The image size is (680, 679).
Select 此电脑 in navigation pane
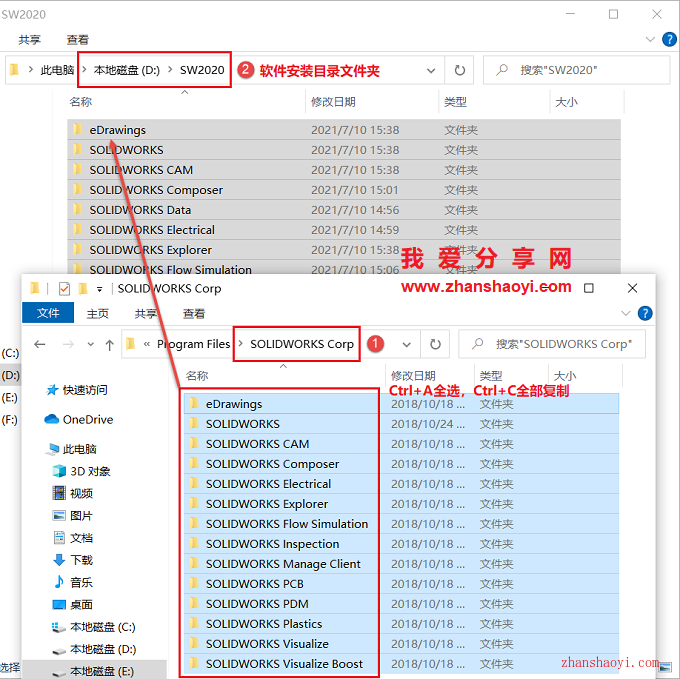click(x=72, y=449)
